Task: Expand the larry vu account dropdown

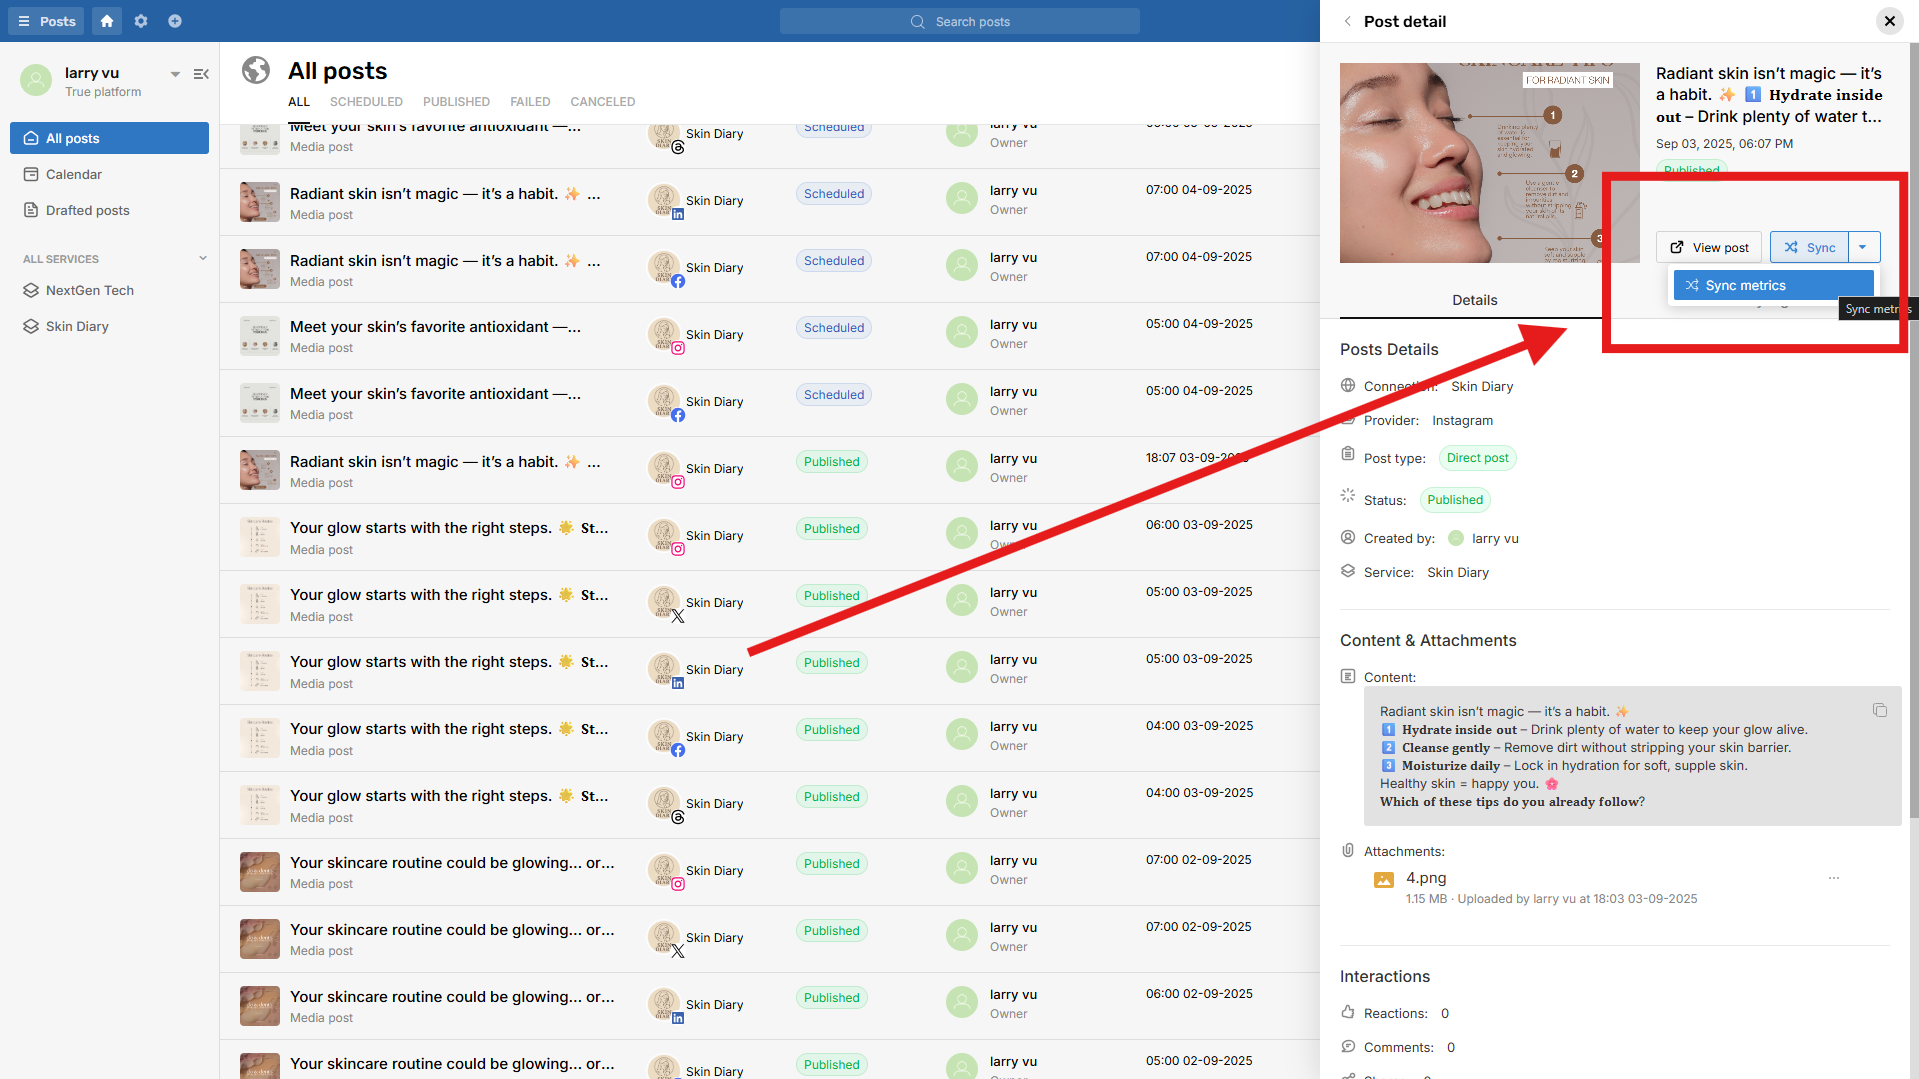Action: (x=175, y=74)
